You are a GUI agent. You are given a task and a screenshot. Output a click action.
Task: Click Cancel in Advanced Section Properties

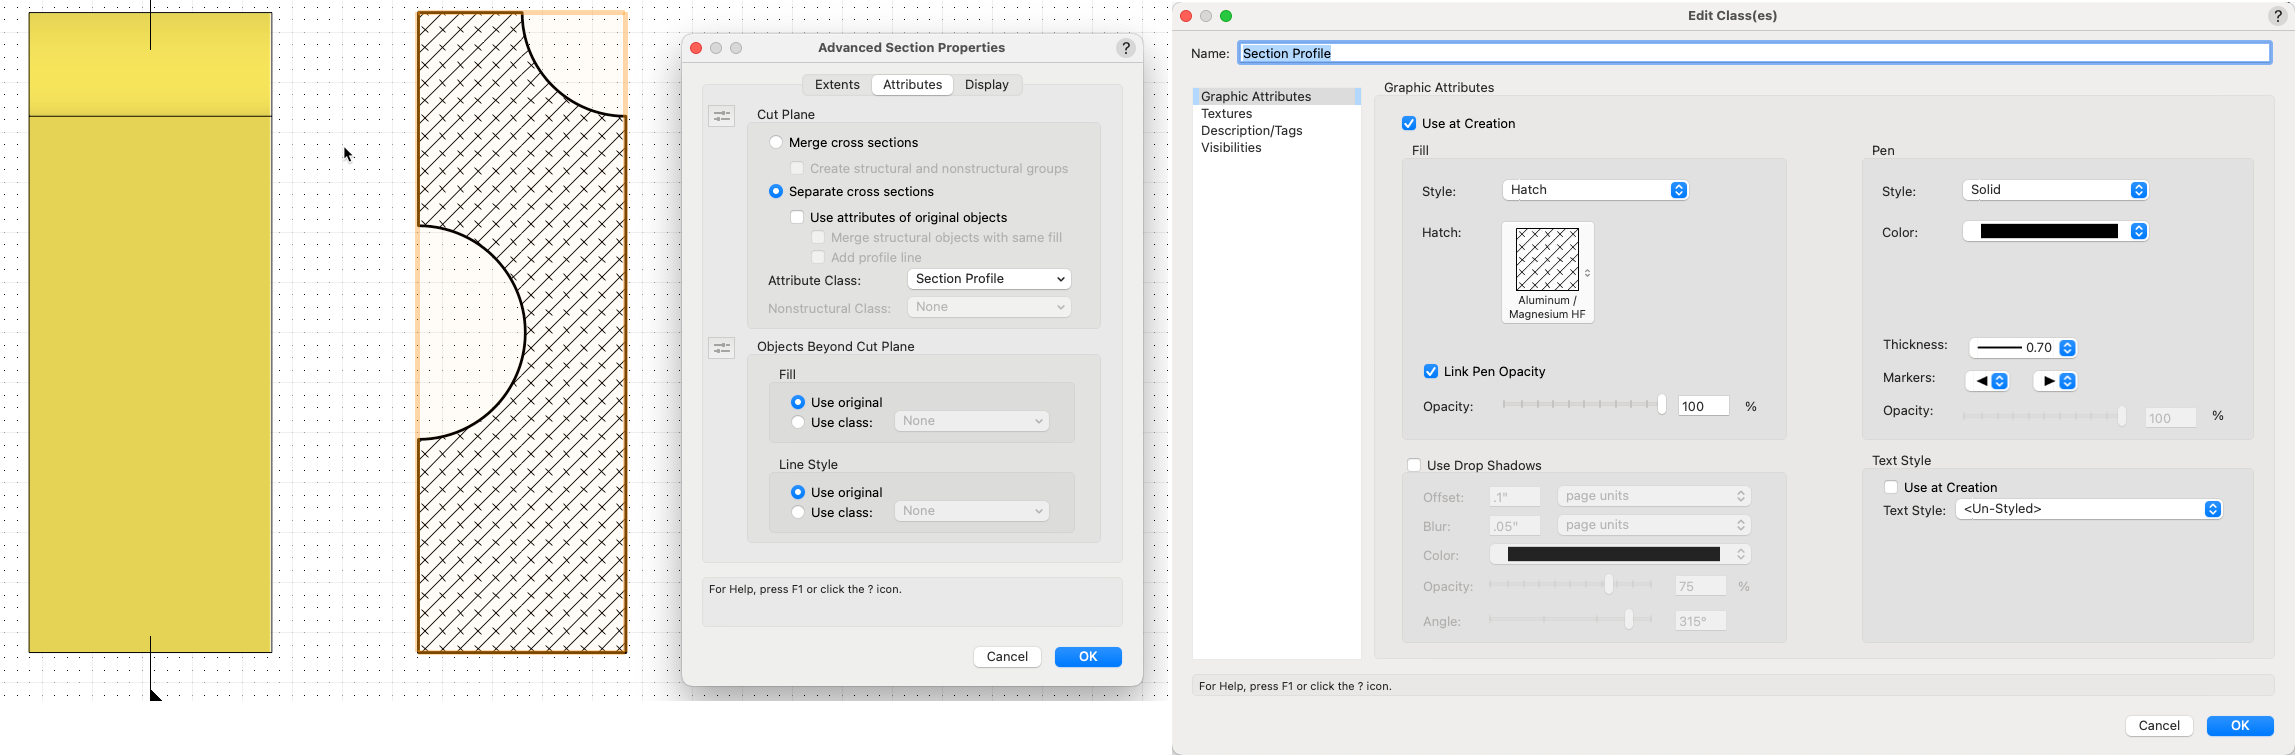pos(1007,657)
